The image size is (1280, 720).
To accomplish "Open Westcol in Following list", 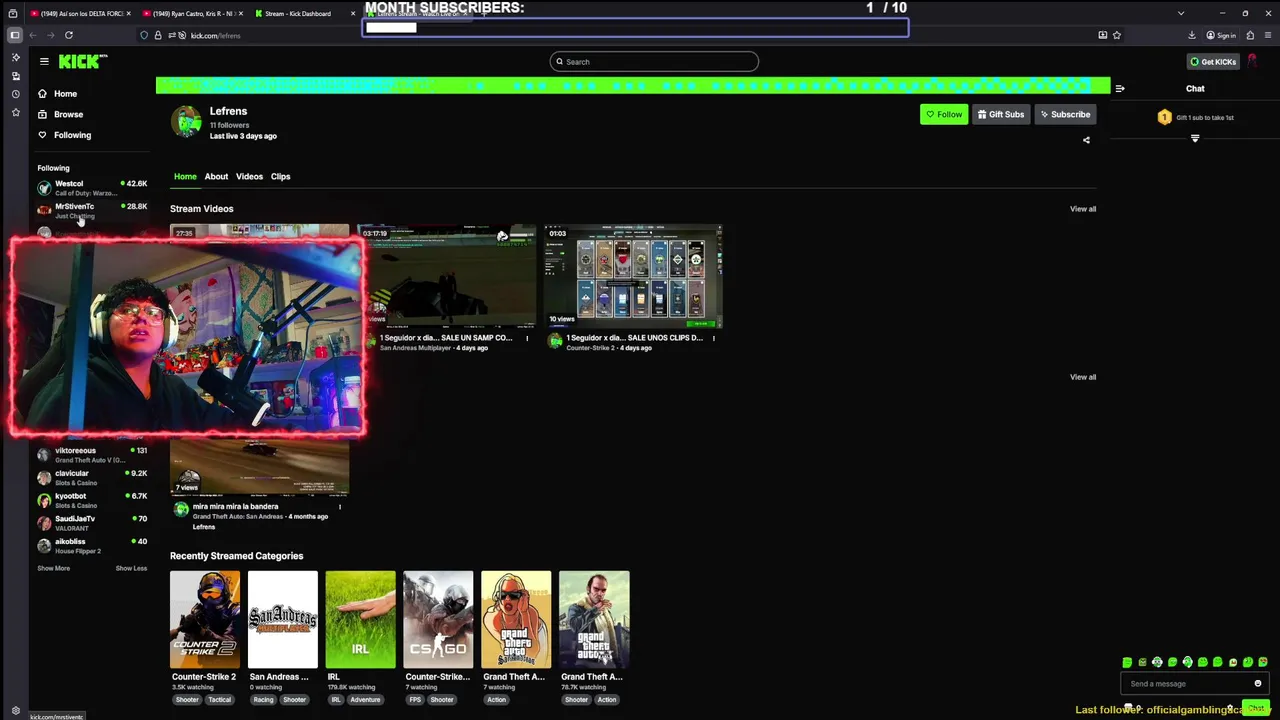I will pos(92,188).
